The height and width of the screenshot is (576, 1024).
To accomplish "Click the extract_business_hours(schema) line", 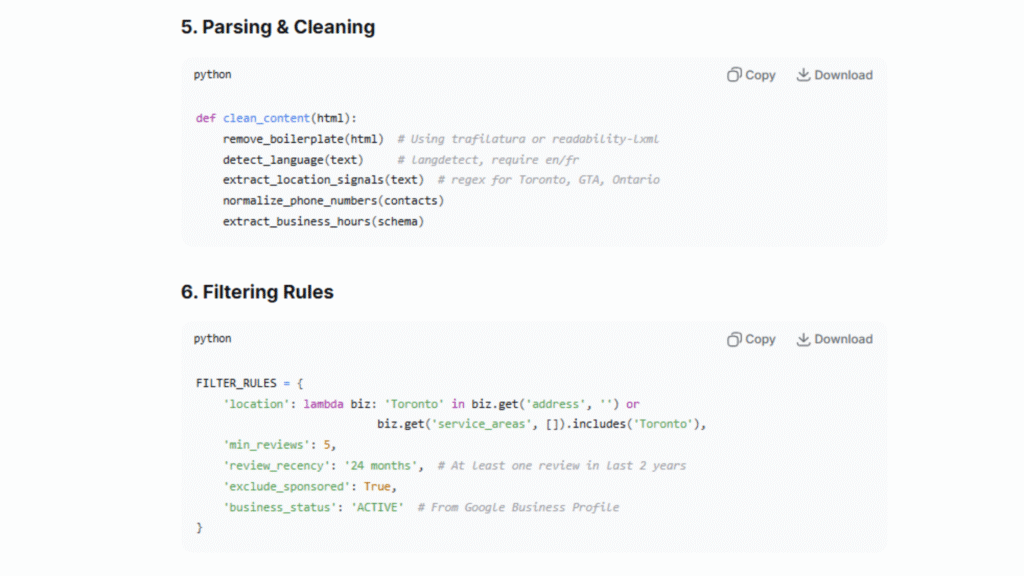I will coord(323,222).
